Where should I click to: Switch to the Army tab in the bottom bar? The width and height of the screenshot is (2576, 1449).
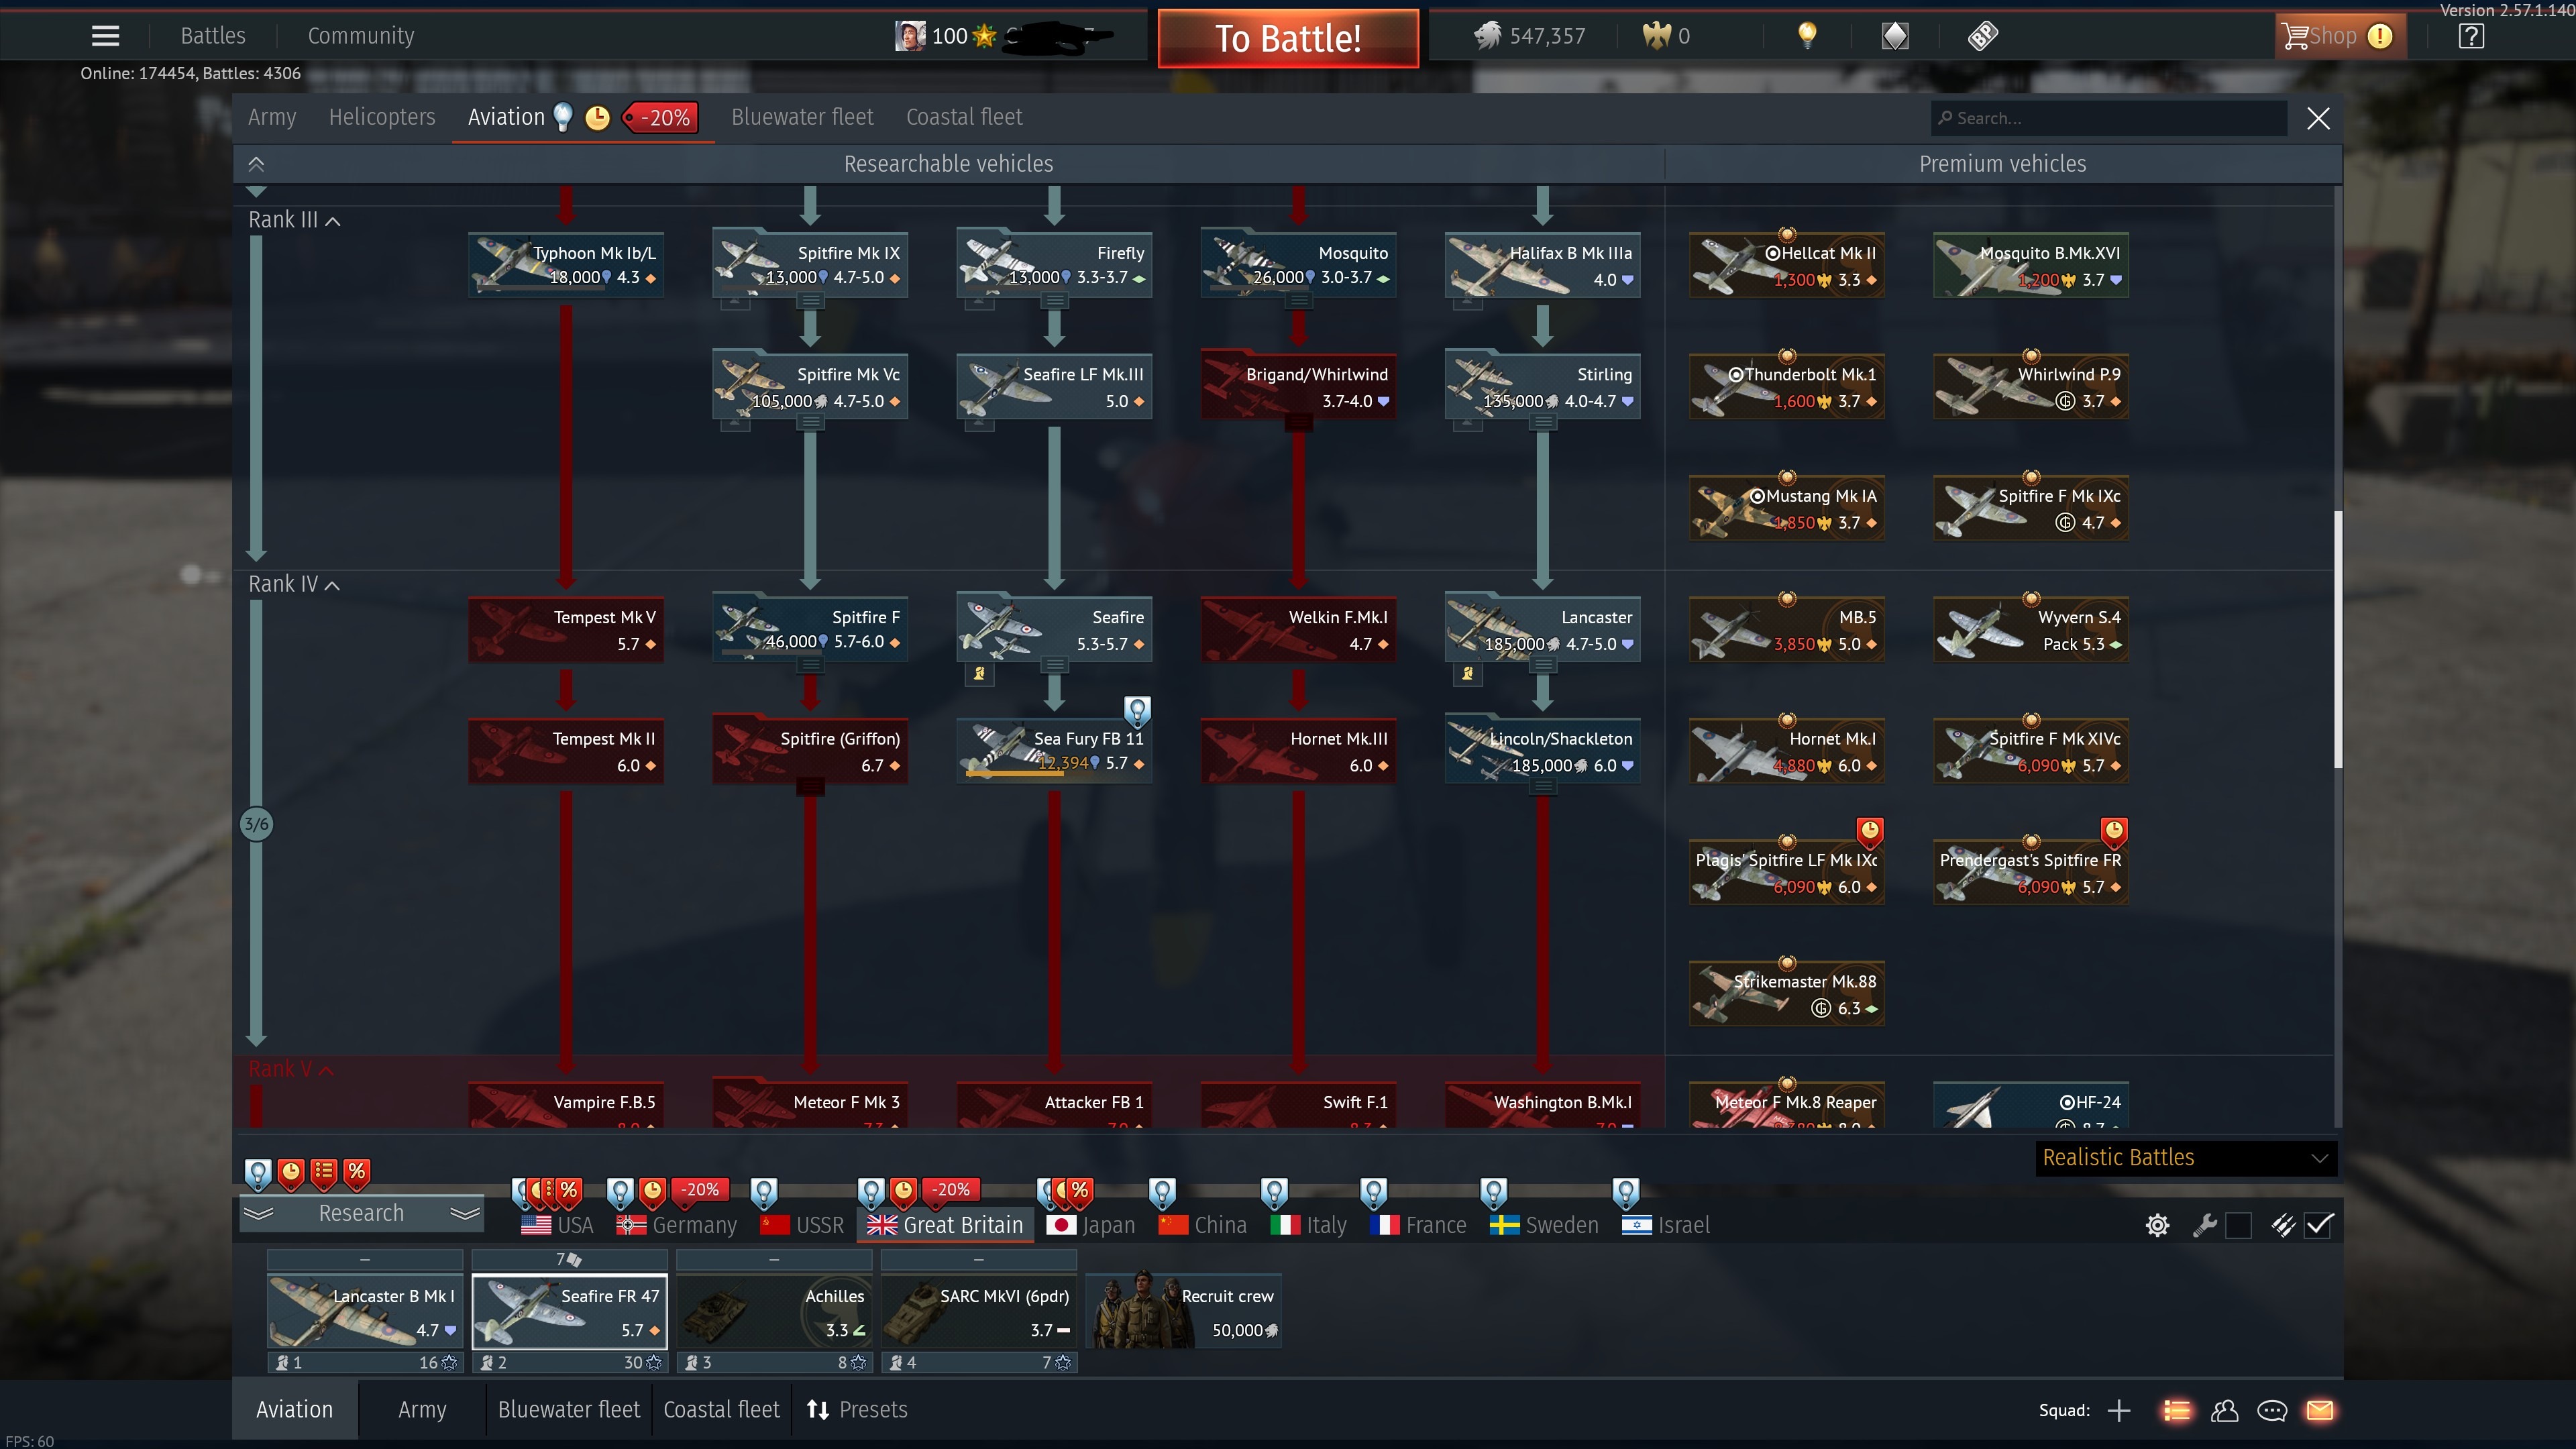pos(422,1410)
